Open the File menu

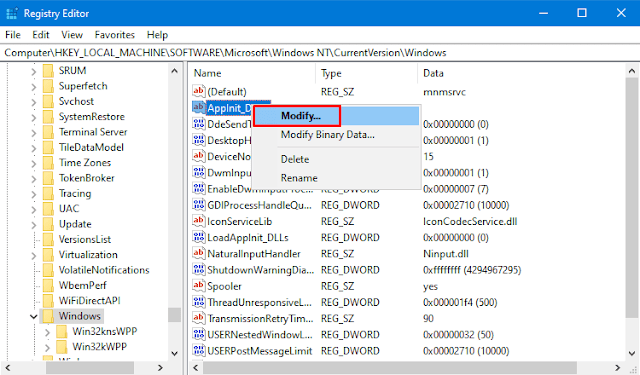[x=13, y=35]
